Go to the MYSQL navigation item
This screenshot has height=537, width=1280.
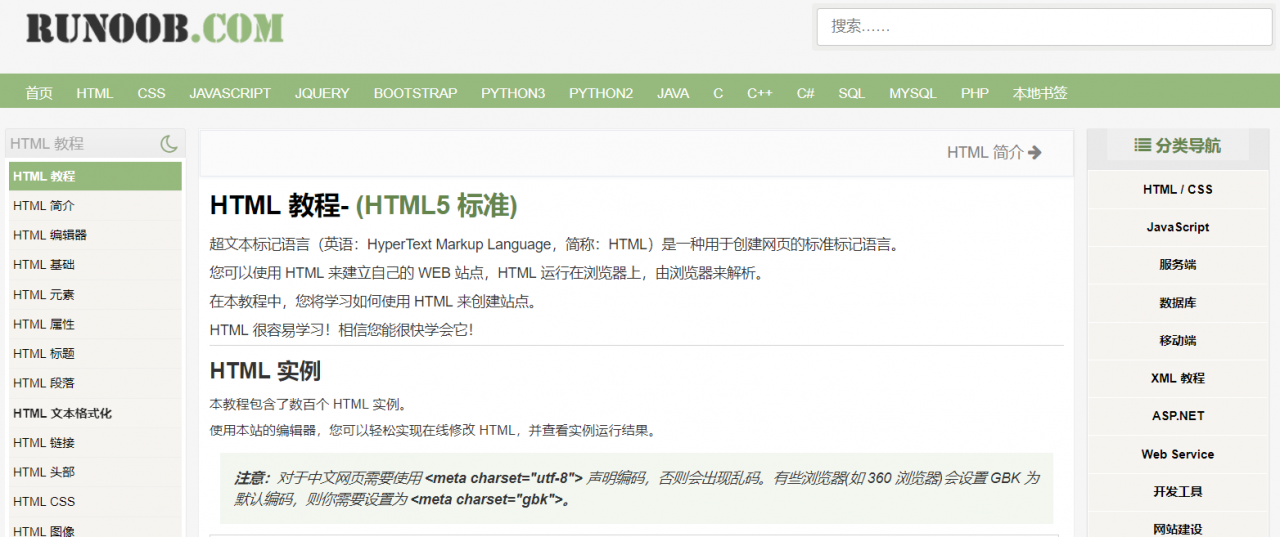[x=913, y=93]
